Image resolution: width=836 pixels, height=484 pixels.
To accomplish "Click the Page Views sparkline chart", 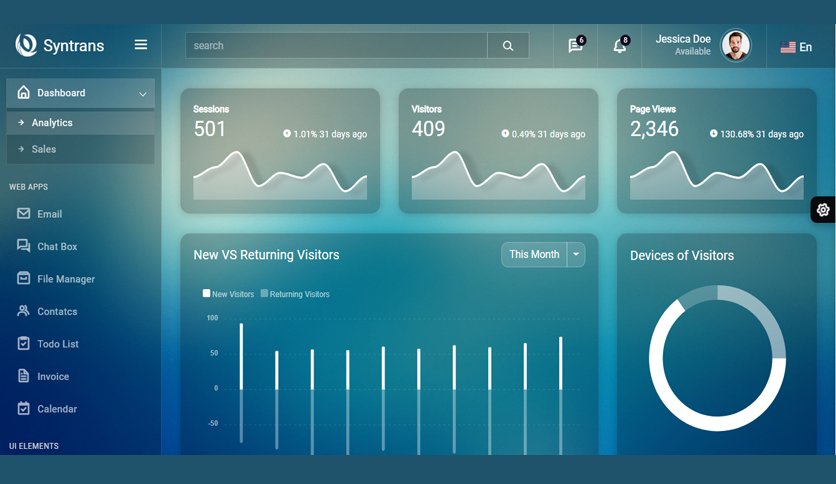I will point(717,175).
